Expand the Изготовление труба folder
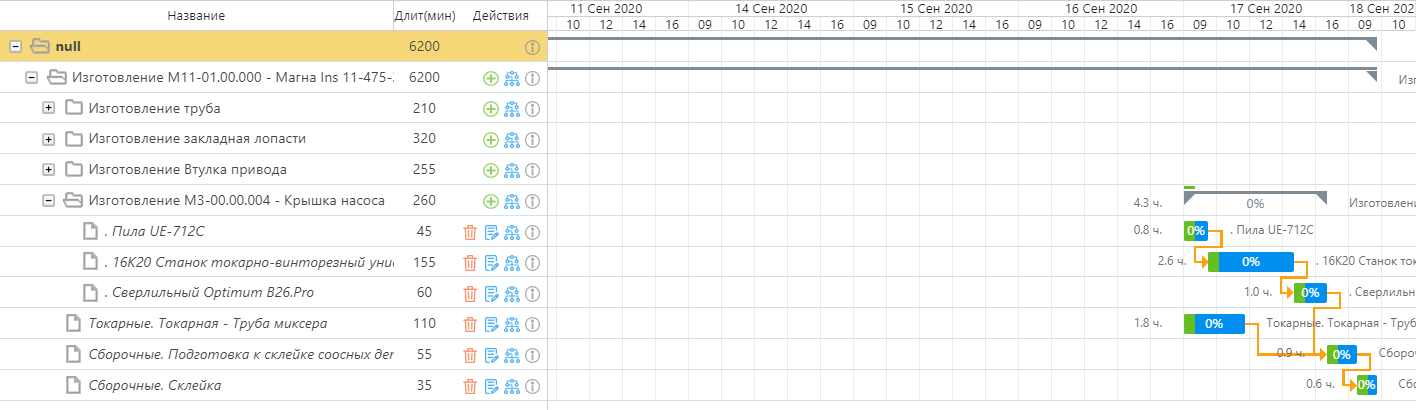The width and height of the screenshot is (1416, 410). [48, 108]
